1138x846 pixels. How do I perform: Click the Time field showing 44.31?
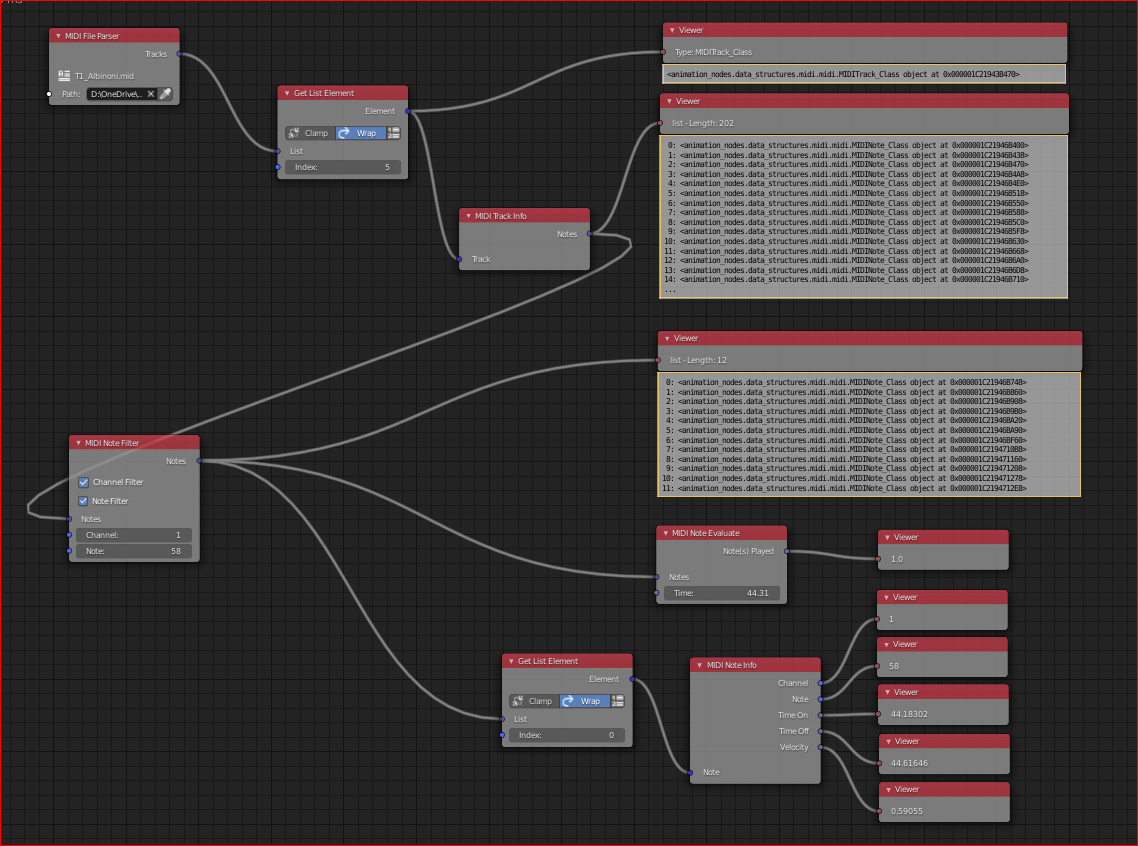[x=721, y=593]
